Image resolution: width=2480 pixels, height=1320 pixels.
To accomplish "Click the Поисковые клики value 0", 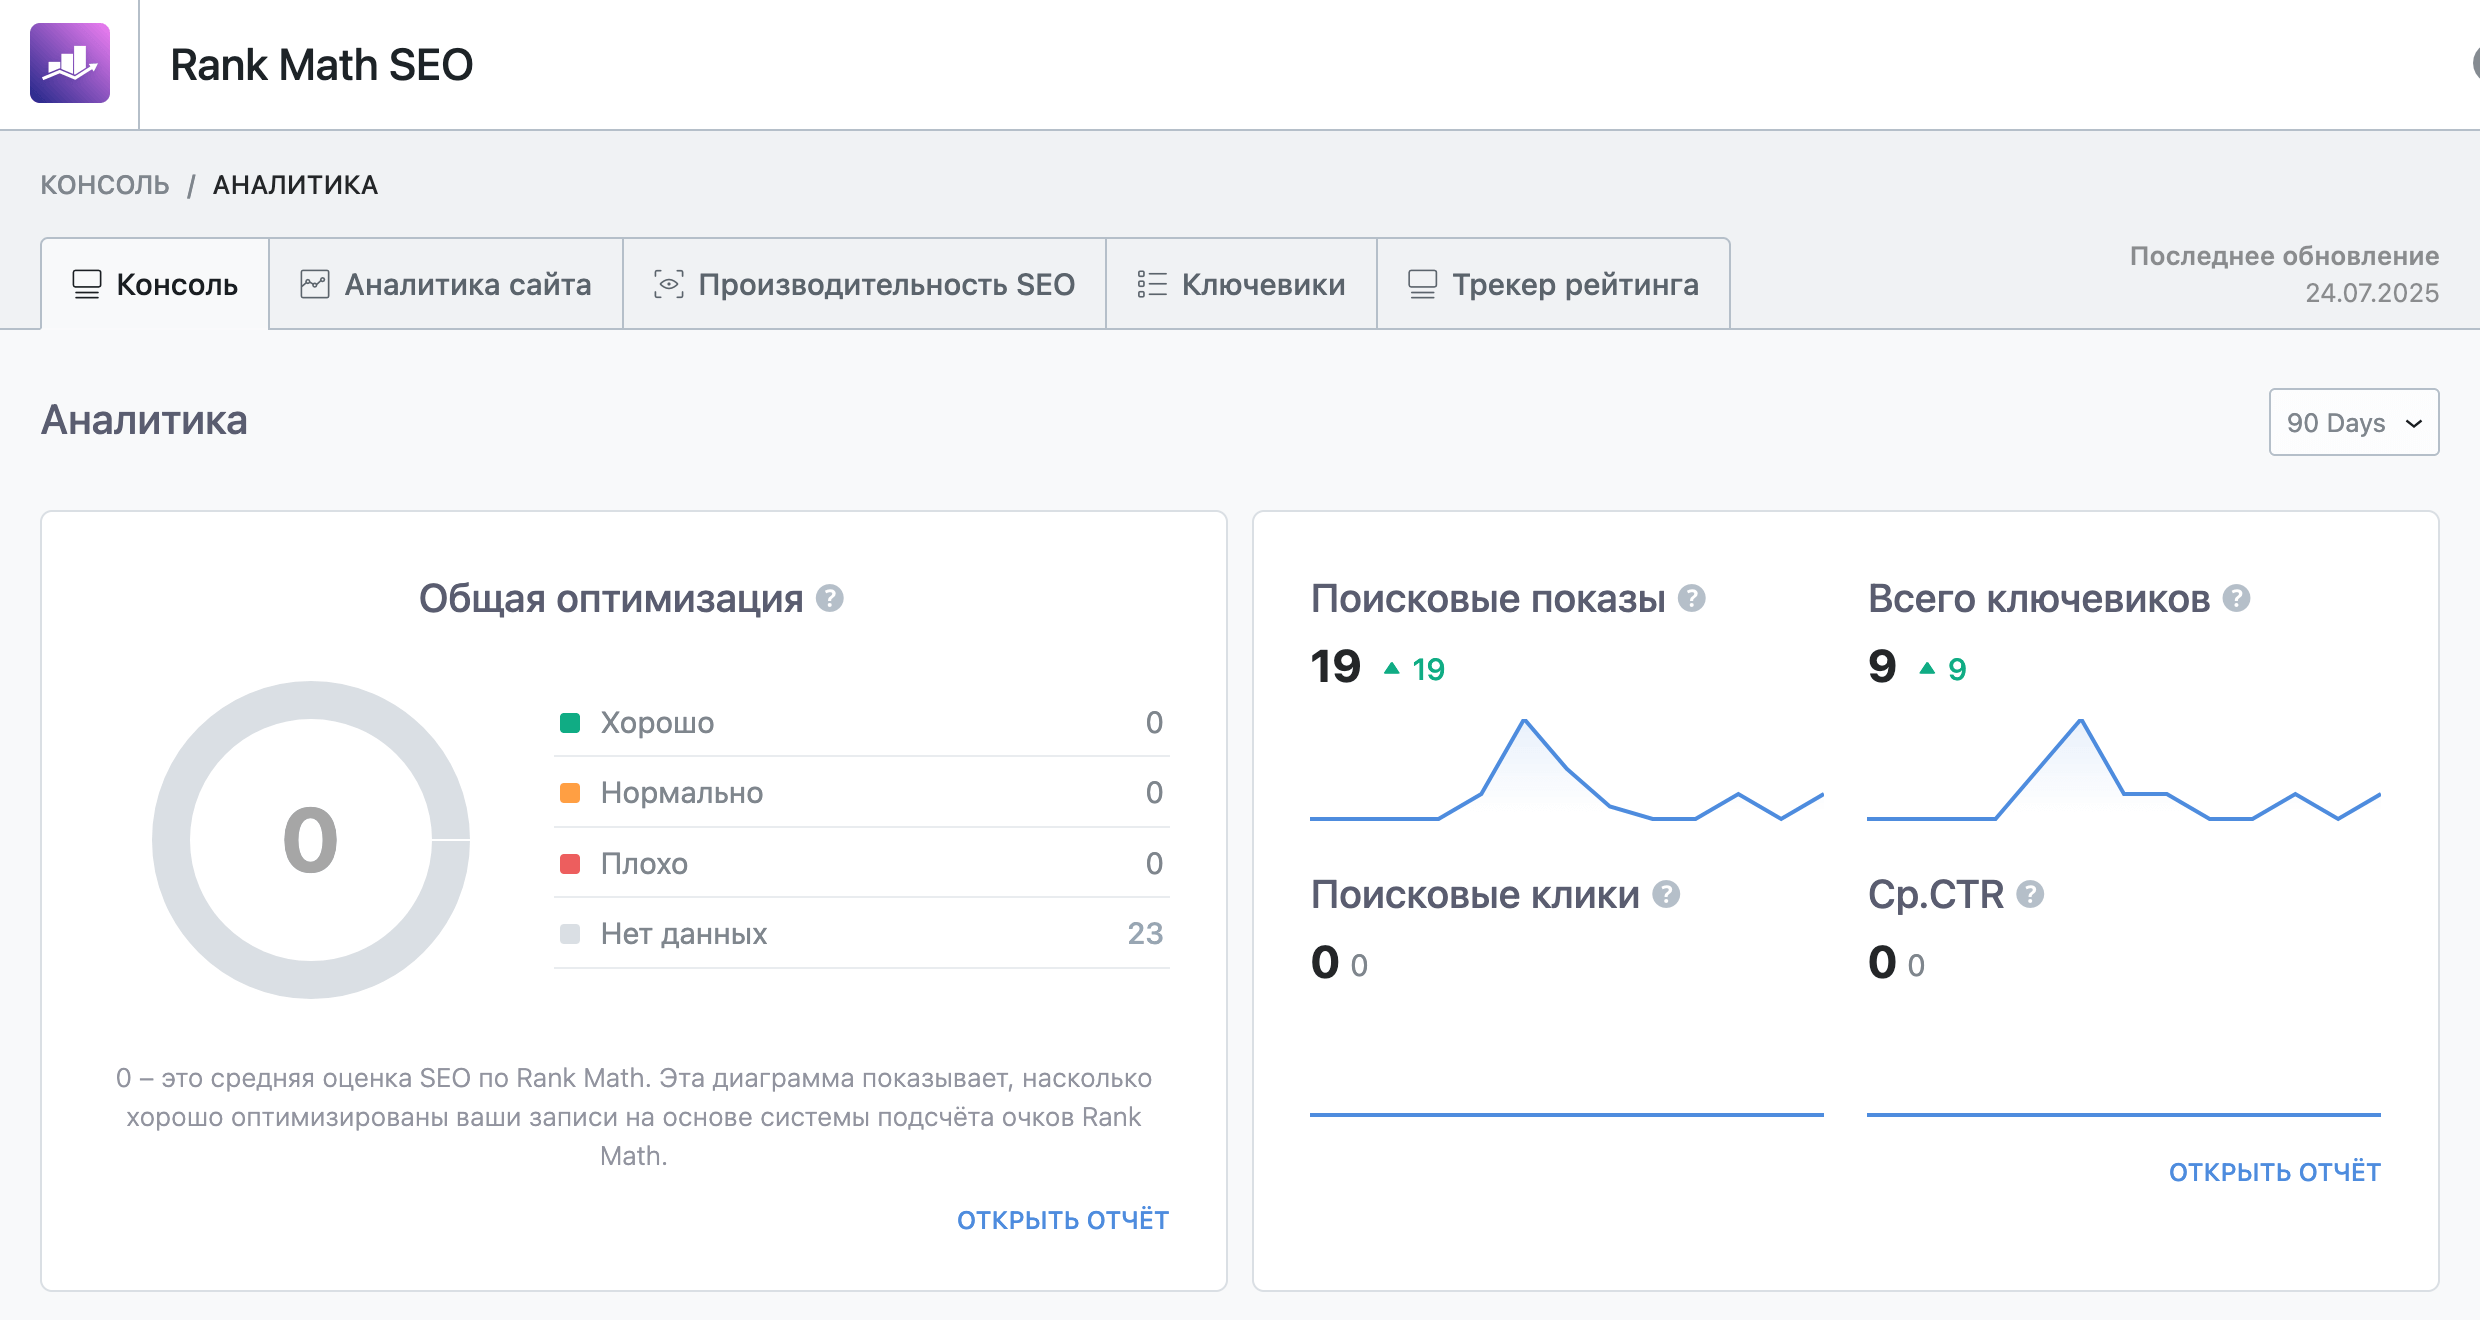I will click(1325, 962).
